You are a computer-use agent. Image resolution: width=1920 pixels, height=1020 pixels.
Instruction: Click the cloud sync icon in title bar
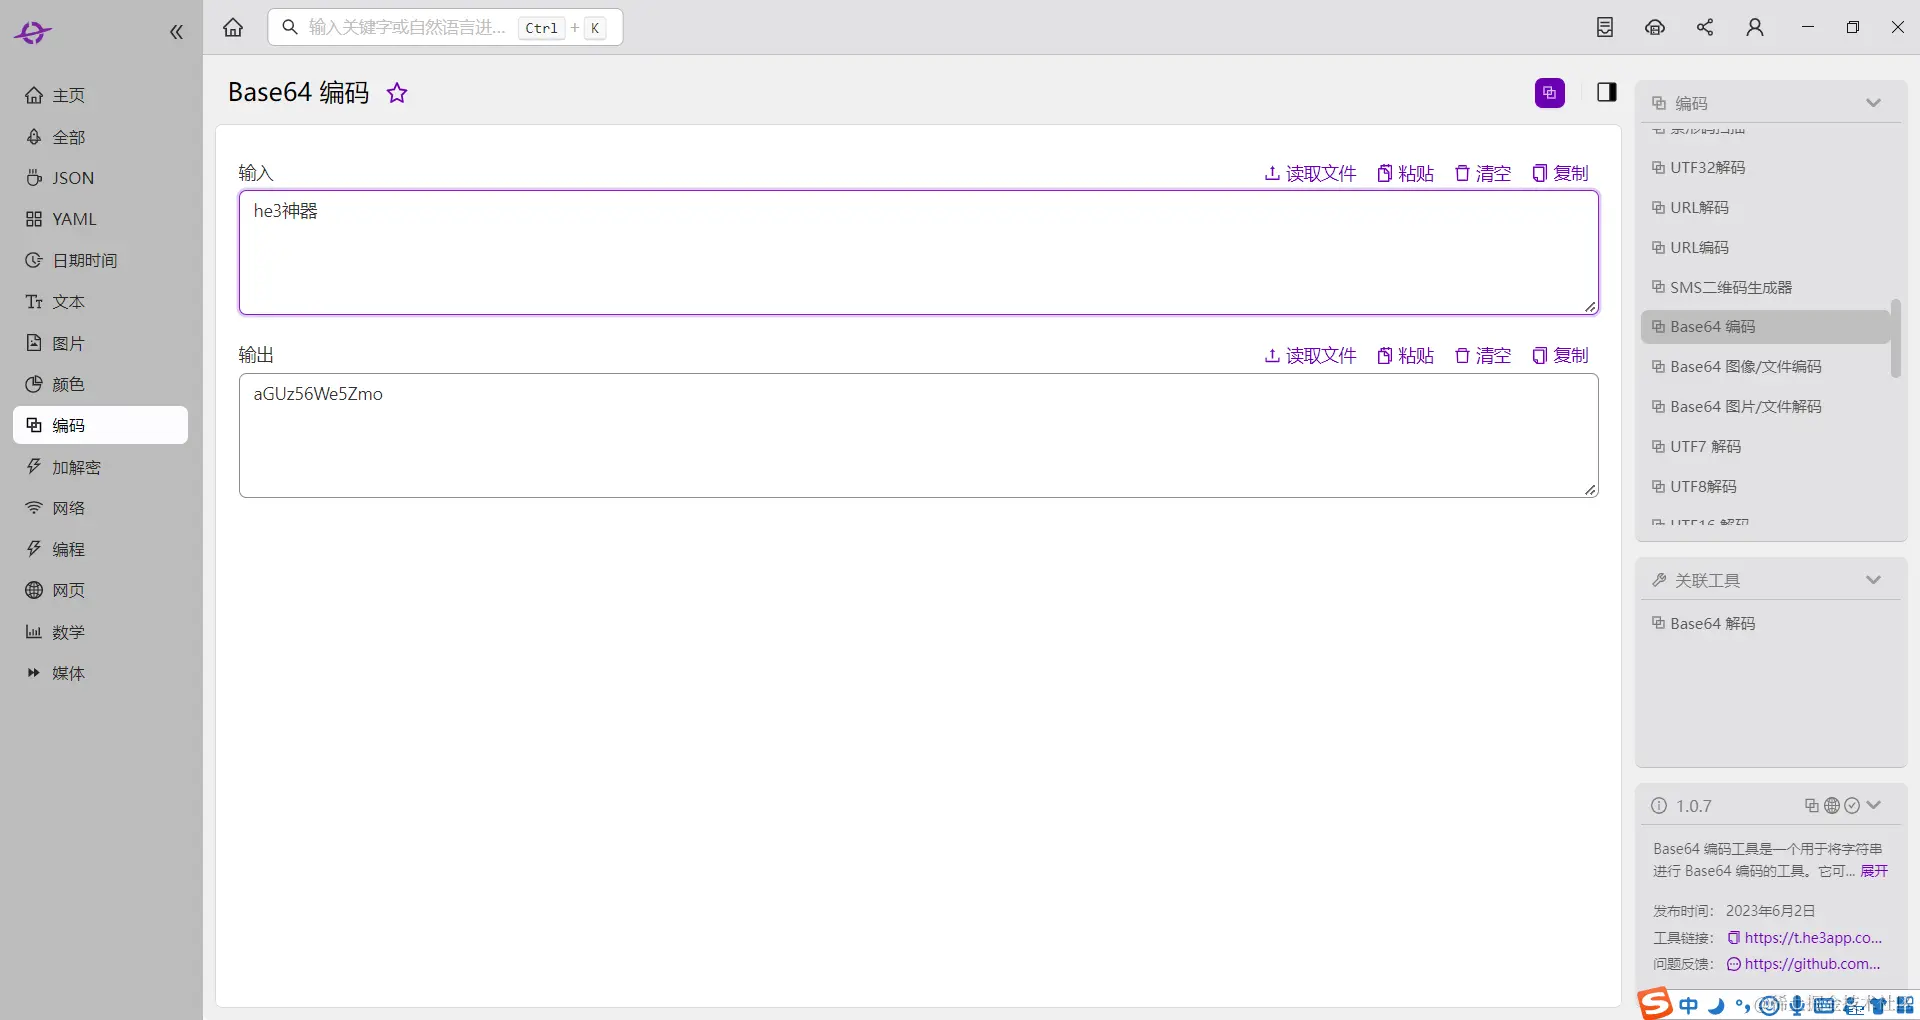click(1655, 27)
